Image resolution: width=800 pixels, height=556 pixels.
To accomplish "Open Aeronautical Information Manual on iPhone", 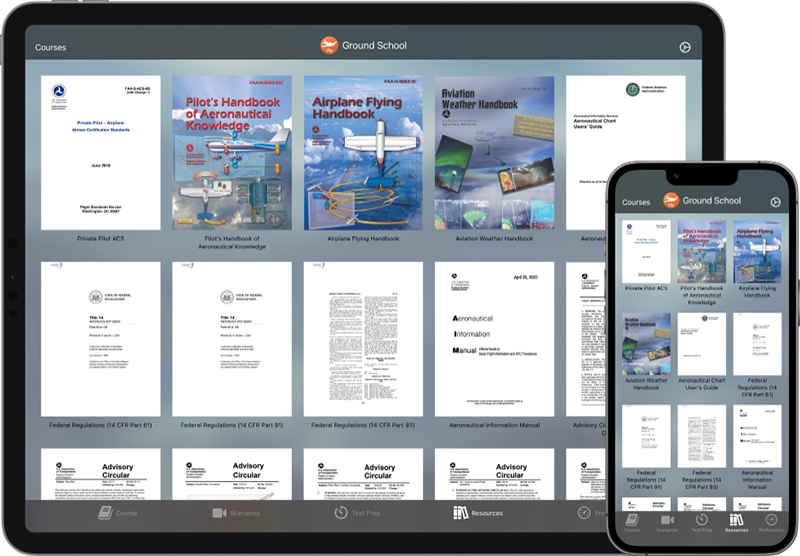I will coord(757,437).
